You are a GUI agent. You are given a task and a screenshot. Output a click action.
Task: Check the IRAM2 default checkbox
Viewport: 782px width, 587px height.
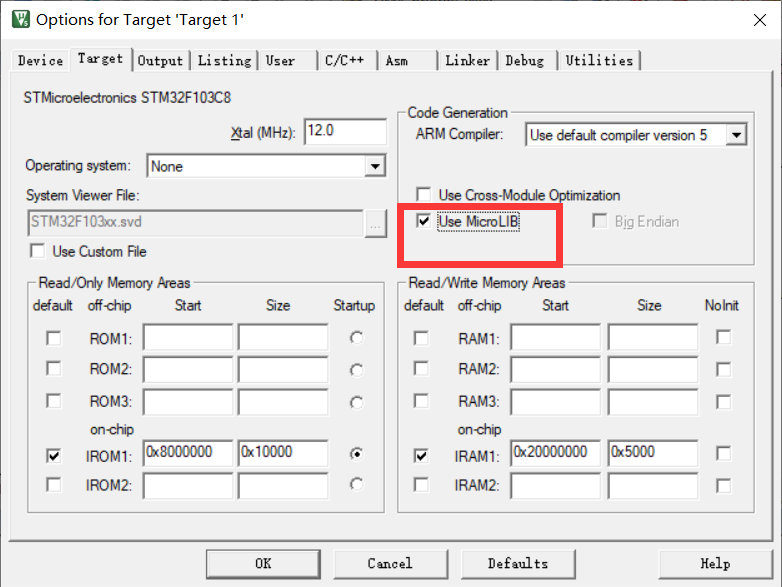pyautogui.click(x=421, y=485)
